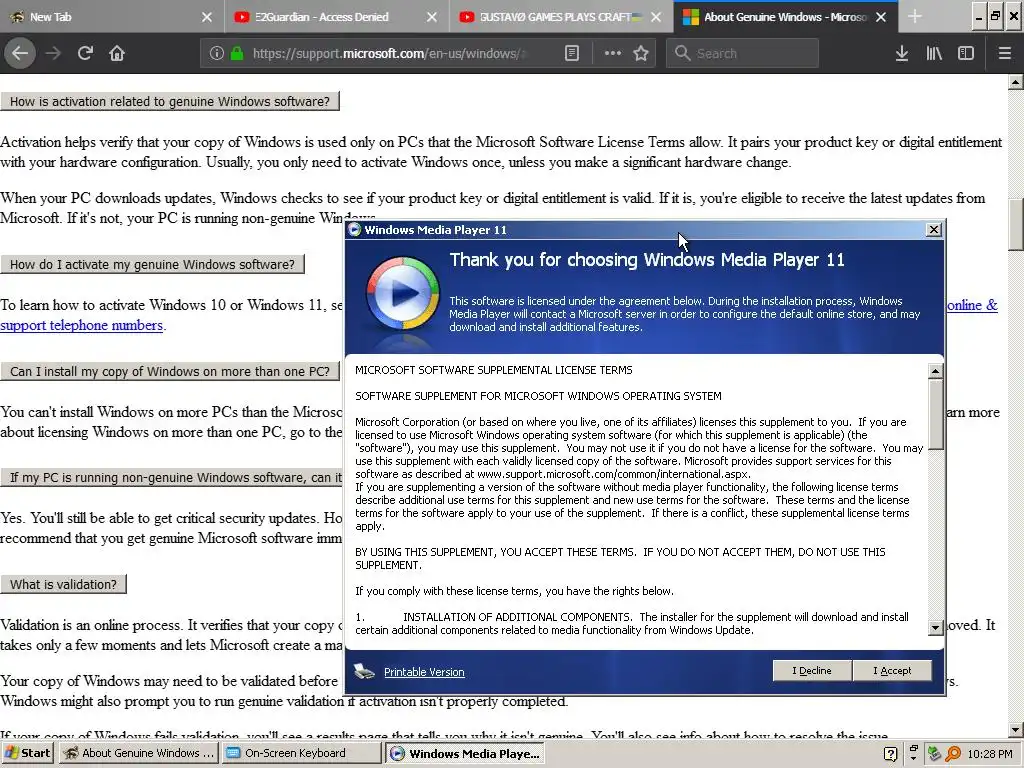Open a new tab with the plus button
Screen dimensions: 1024x768
[x=915, y=17]
